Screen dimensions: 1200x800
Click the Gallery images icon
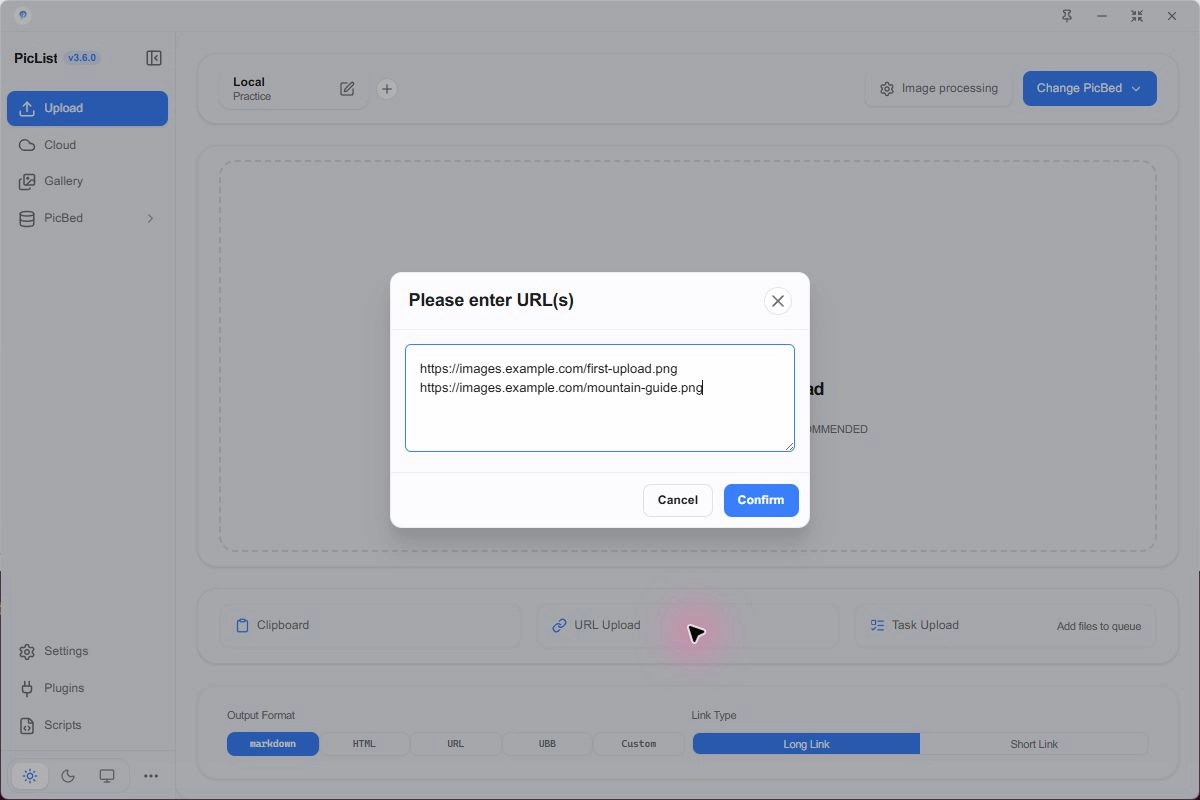coord(27,181)
